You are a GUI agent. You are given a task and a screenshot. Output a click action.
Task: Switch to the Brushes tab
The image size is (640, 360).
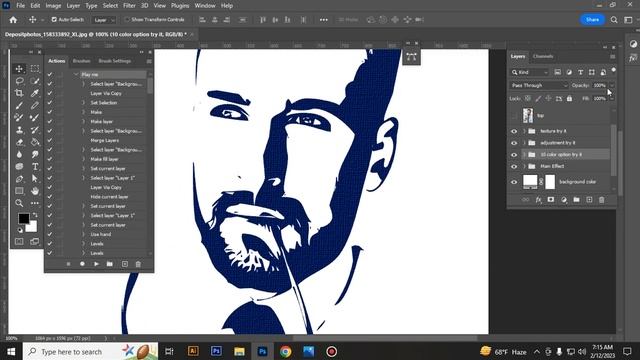81,61
